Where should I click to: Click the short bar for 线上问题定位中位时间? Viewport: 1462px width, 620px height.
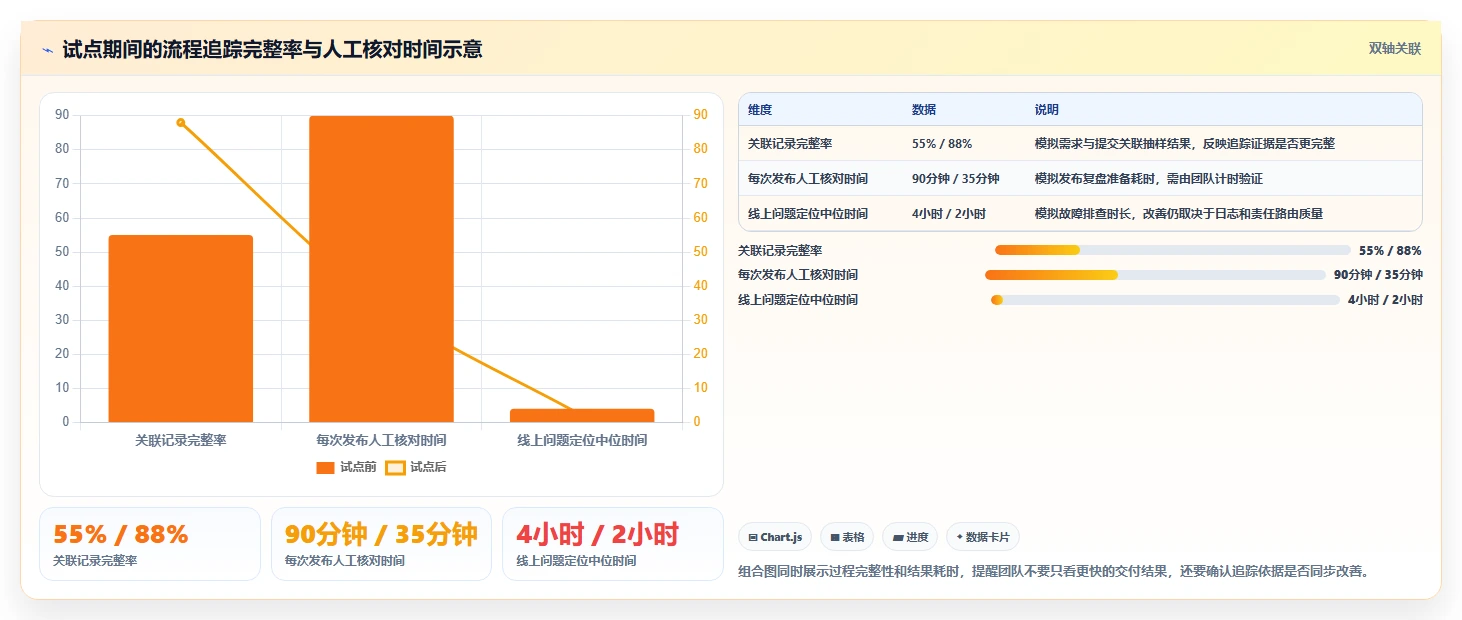pos(582,415)
